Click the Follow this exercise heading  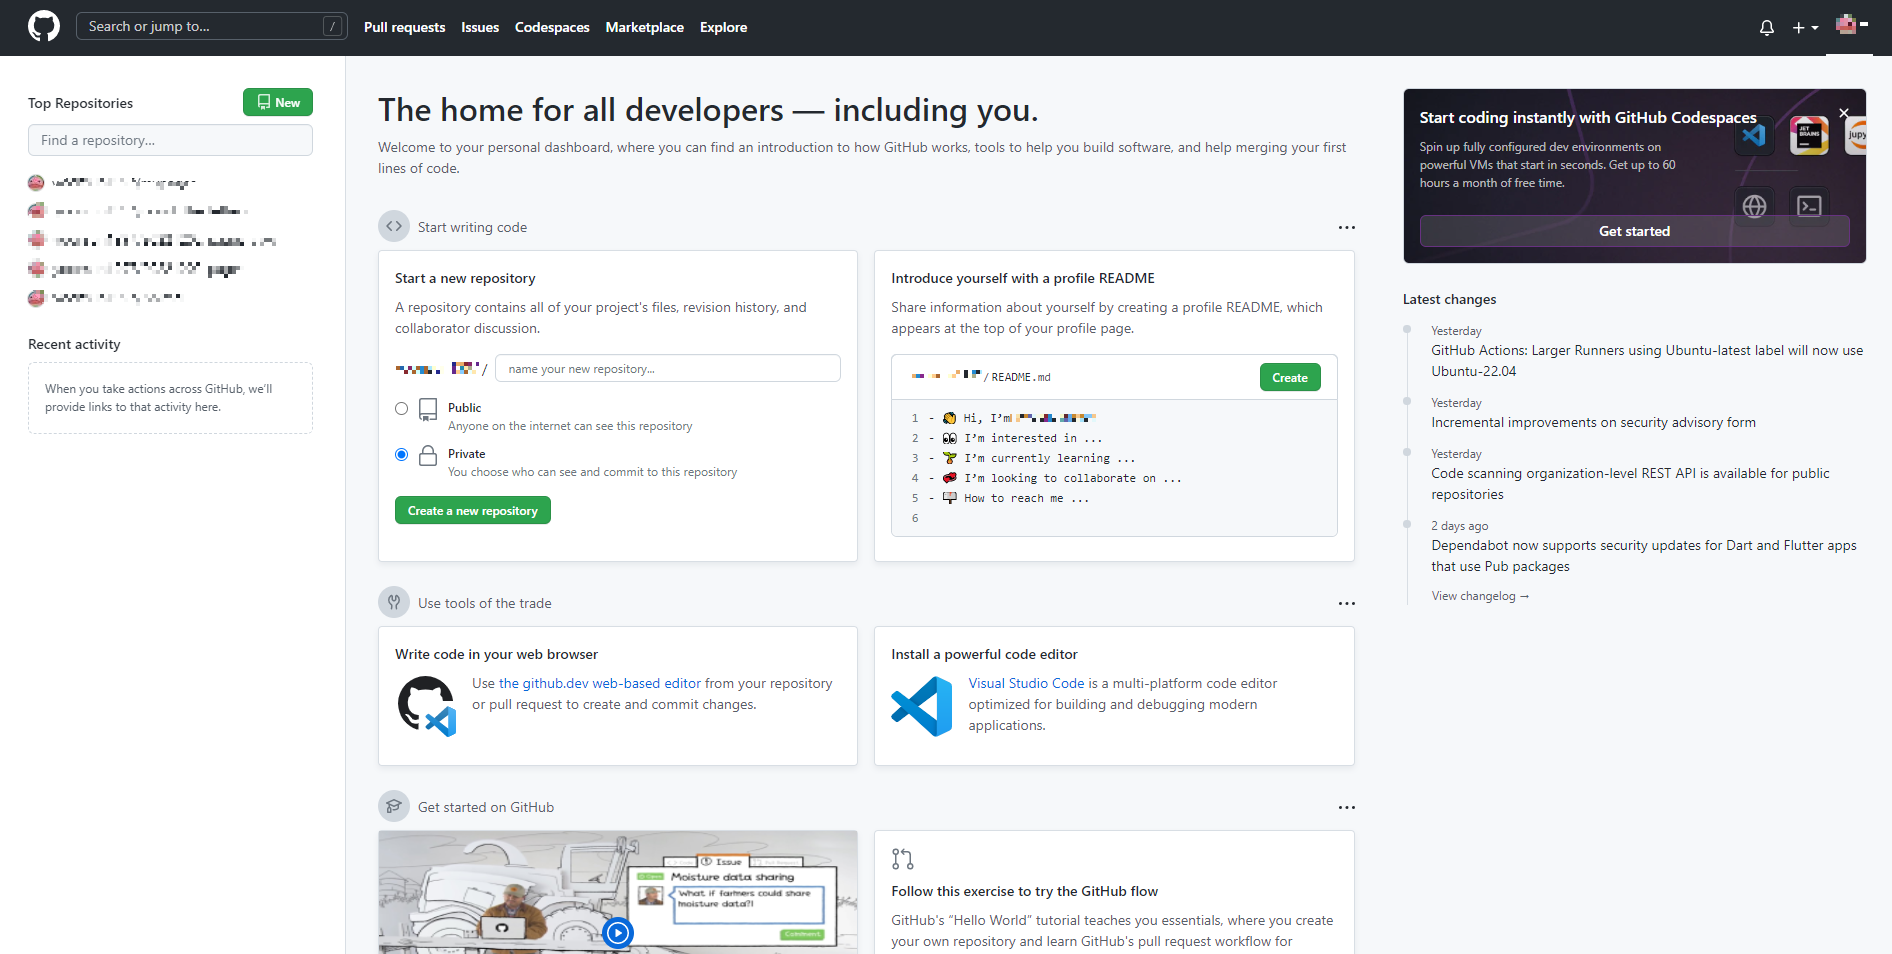click(1024, 891)
